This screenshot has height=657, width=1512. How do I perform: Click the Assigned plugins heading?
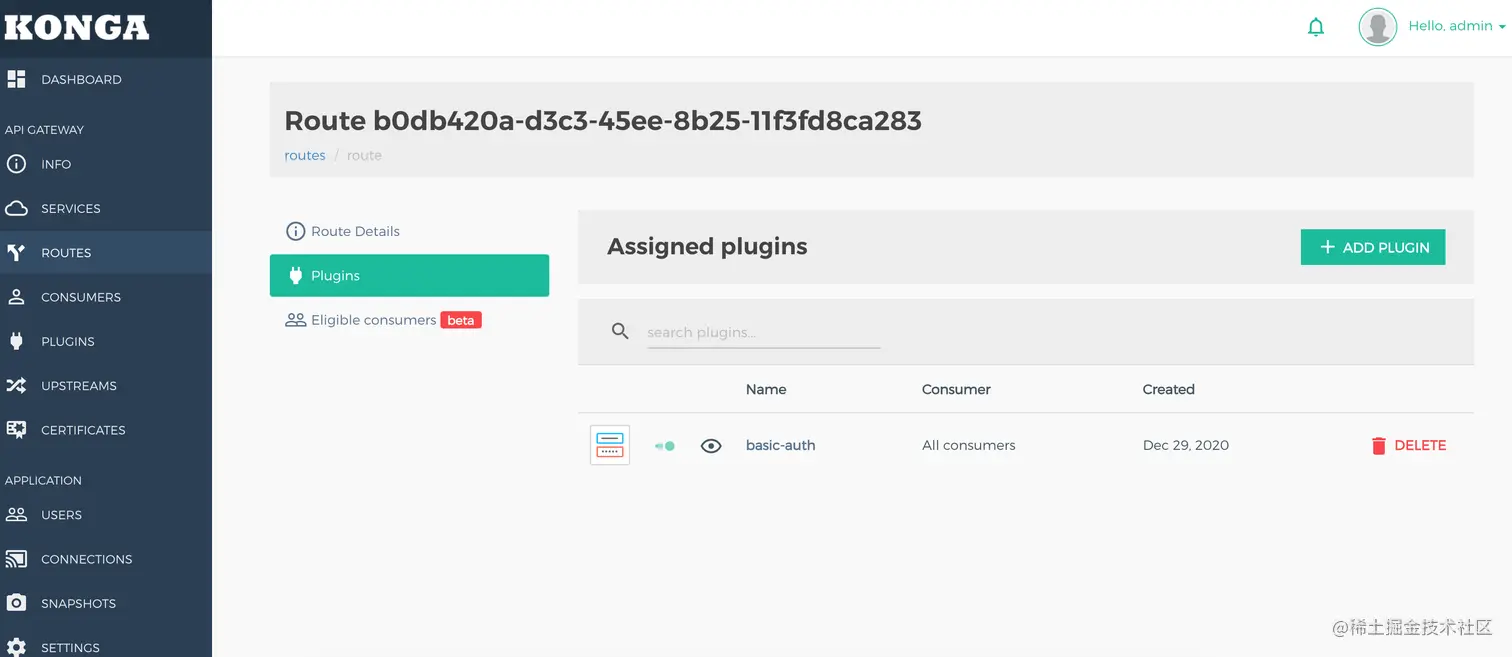click(x=707, y=246)
